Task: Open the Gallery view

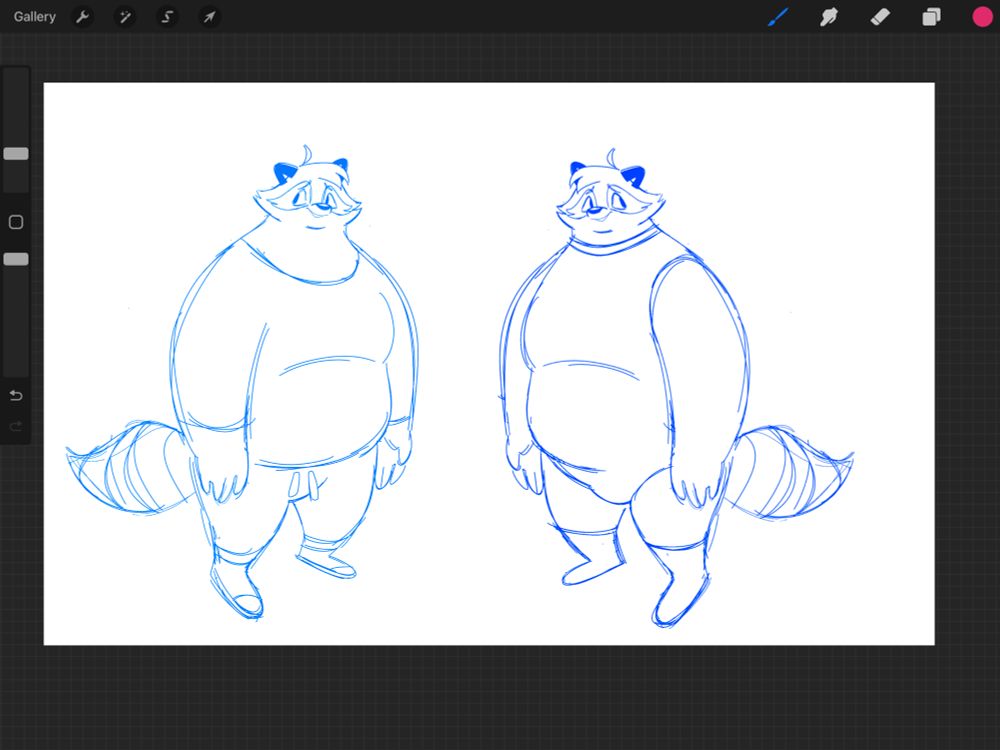Action: [x=34, y=17]
